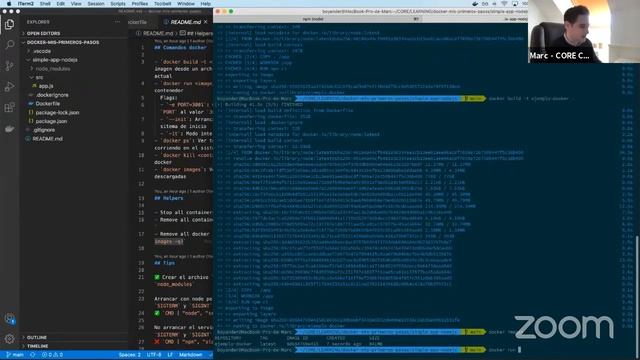The height and width of the screenshot is (360, 640).
Task: Change language mode via Markdown status item
Action: (191, 355)
